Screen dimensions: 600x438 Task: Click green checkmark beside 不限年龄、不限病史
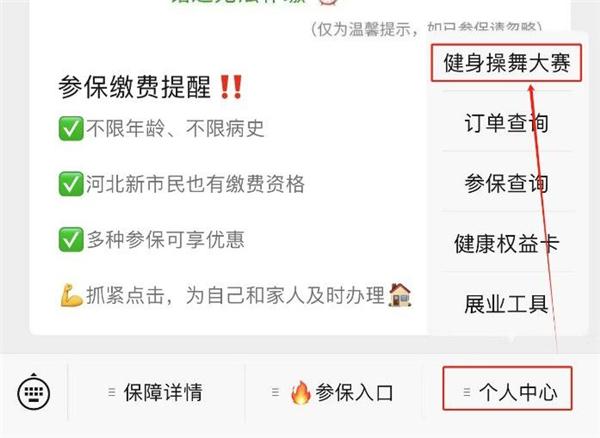click(71, 129)
